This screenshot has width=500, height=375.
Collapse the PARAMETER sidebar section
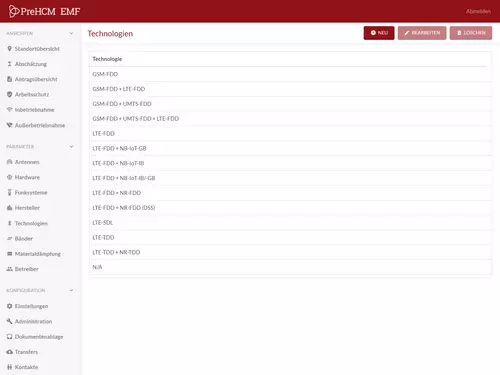point(71,147)
